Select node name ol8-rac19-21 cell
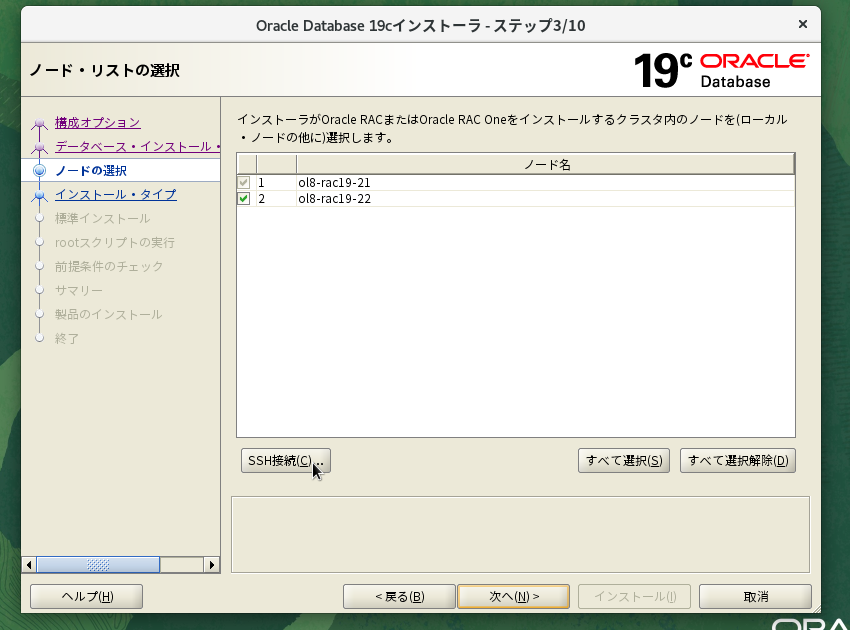850x630 pixels. 545,183
